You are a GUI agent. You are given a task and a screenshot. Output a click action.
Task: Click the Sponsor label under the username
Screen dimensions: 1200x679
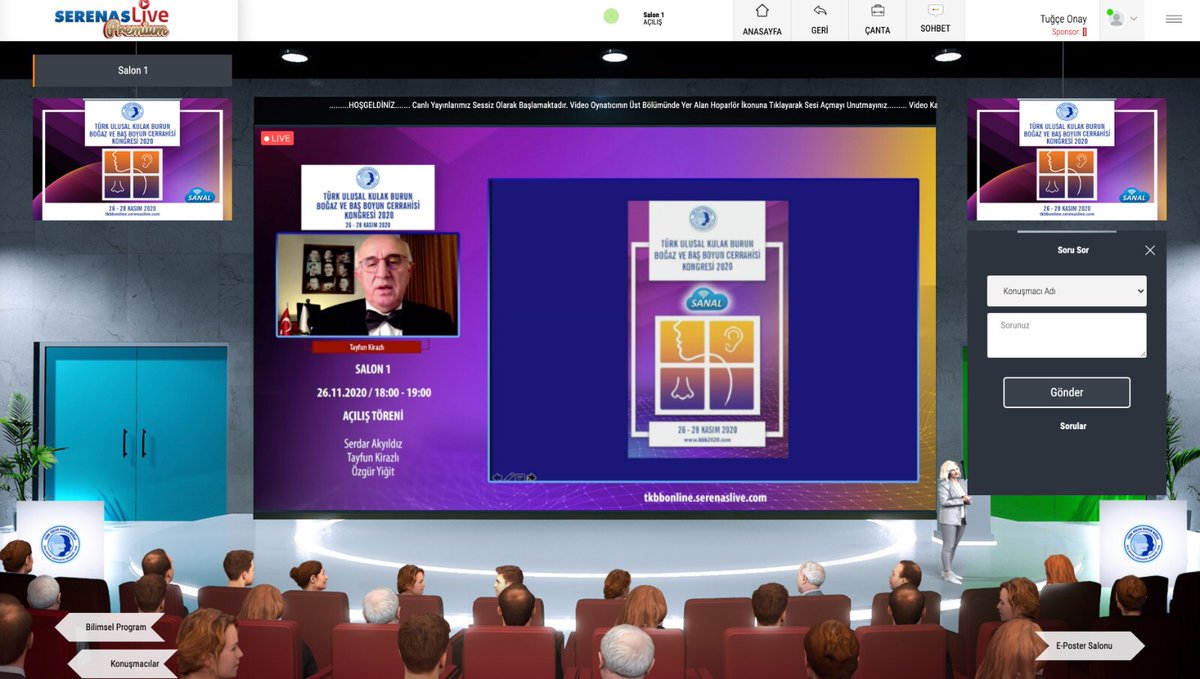click(x=1066, y=32)
